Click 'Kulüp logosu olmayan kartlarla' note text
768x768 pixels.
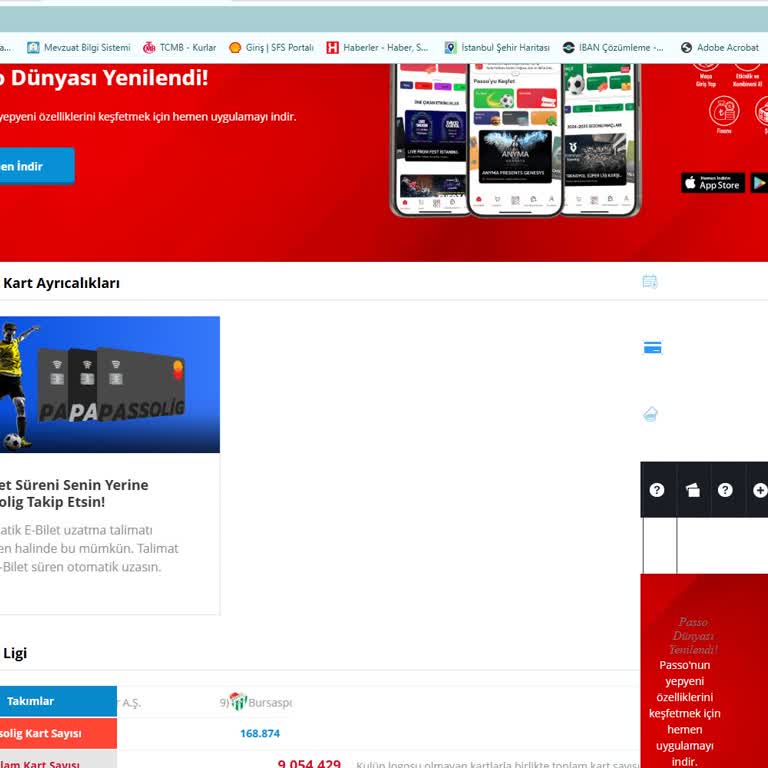498,764
